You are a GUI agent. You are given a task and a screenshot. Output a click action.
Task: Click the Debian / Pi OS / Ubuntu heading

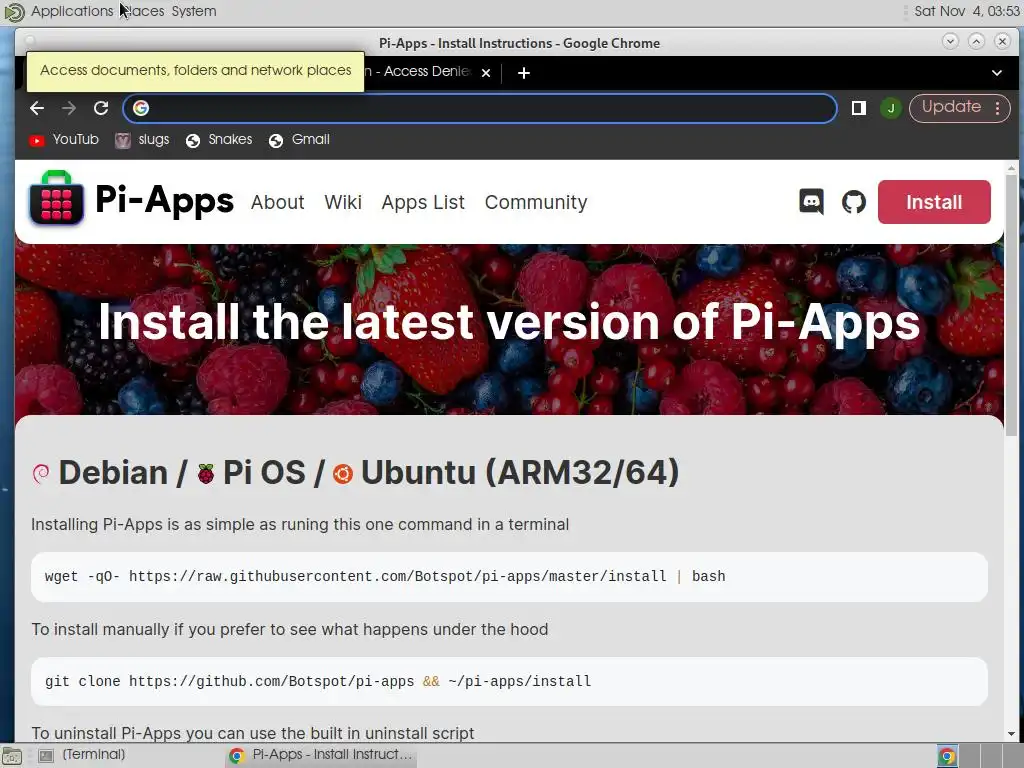tap(356, 473)
